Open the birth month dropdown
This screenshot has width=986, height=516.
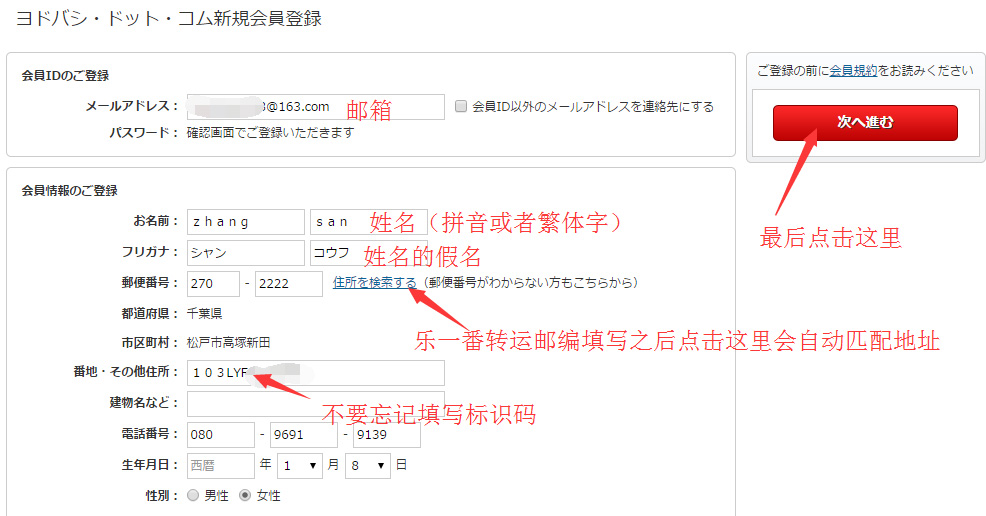point(300,466)
